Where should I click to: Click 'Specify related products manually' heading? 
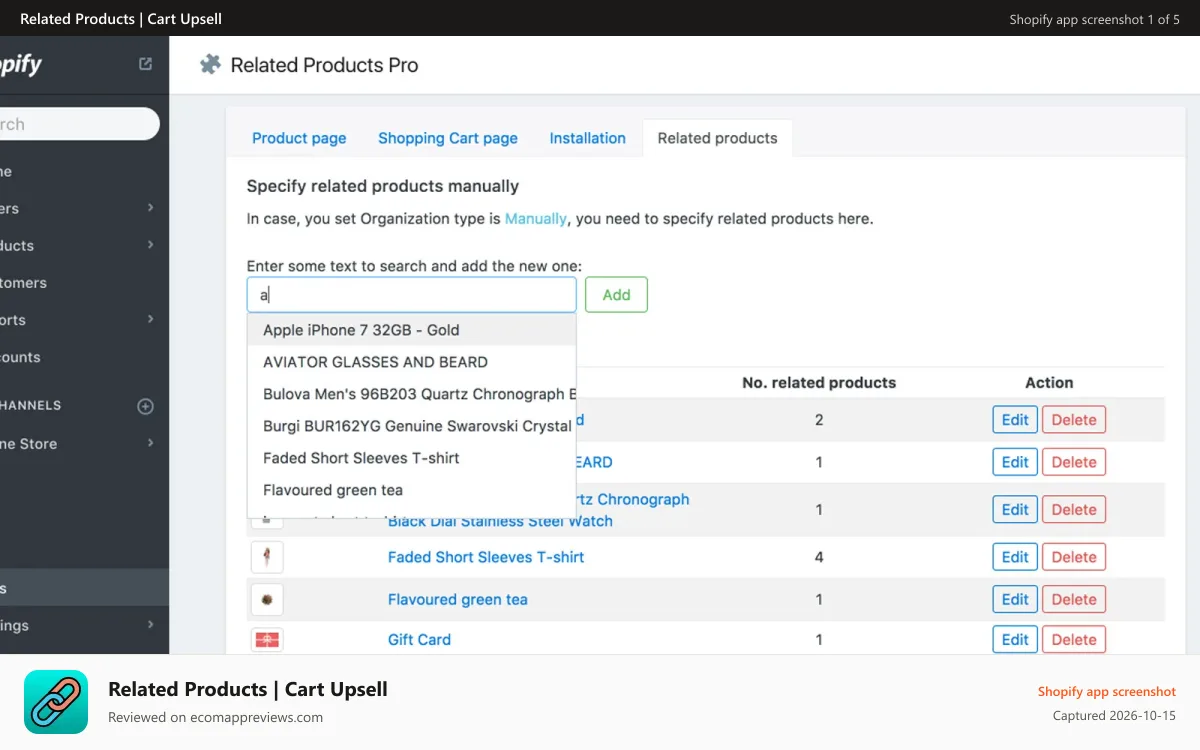click(383, 186)
